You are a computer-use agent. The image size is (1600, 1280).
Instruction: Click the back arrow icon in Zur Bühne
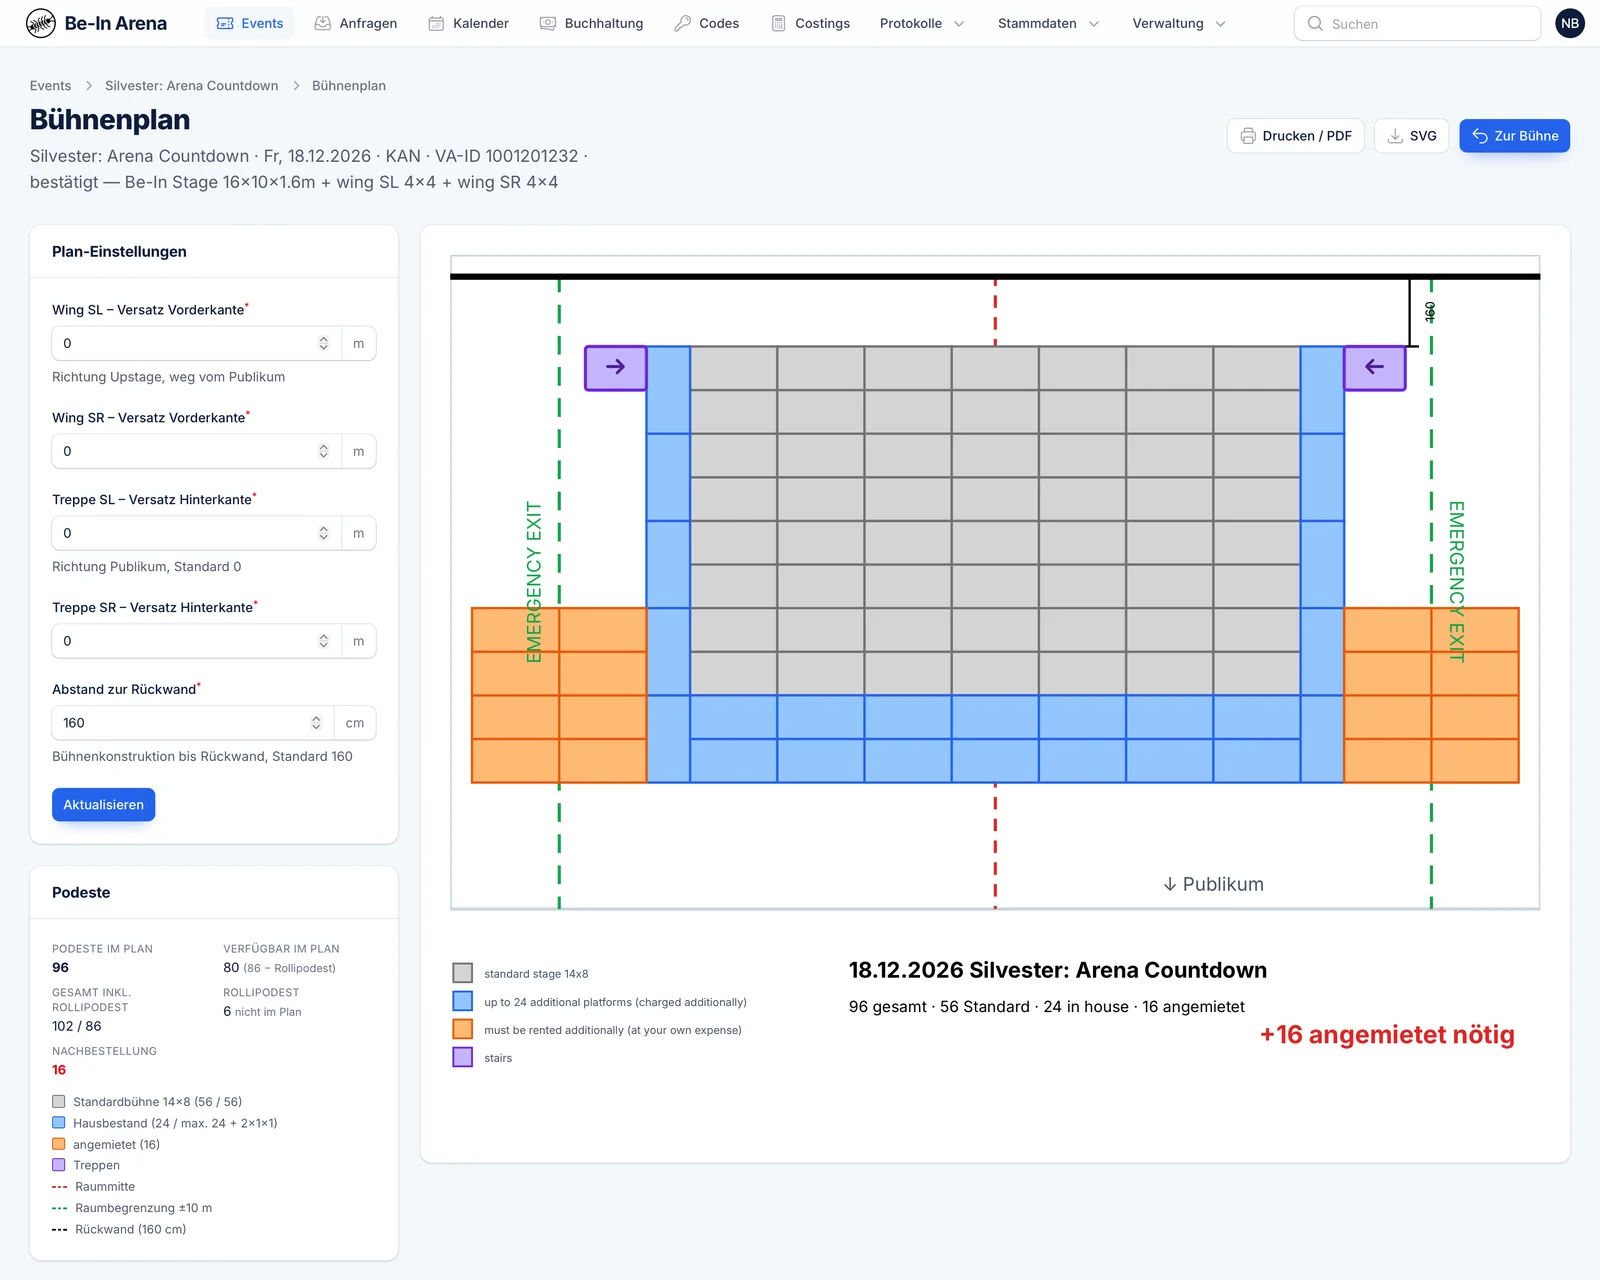[x=1480, y=136]
